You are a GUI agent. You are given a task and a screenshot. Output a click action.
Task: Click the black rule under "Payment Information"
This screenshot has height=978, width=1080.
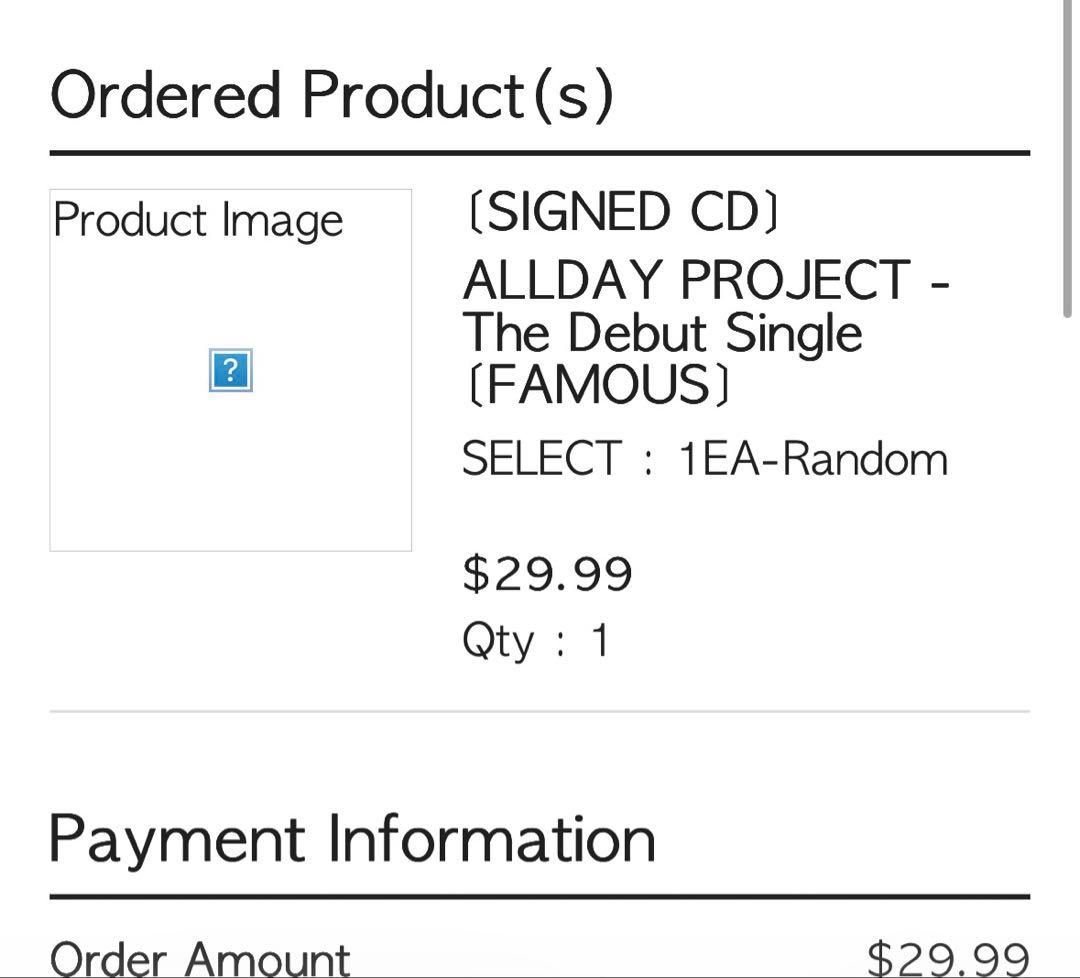[x=540, y=897]
